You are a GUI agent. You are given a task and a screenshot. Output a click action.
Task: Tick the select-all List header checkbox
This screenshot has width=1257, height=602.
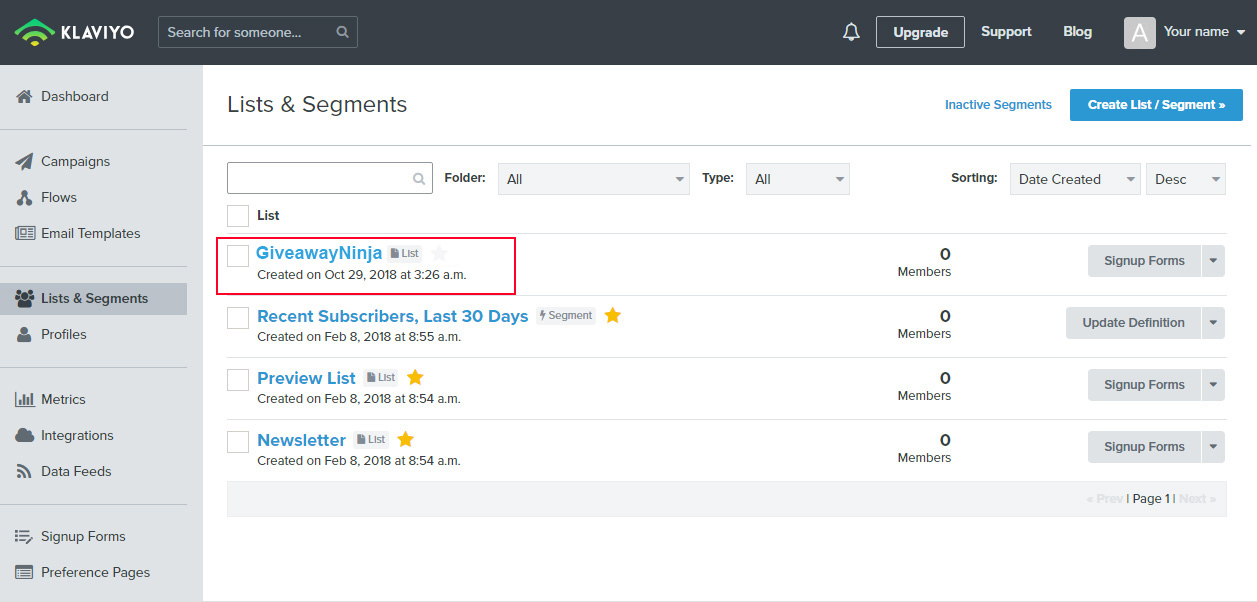[238, 215]
